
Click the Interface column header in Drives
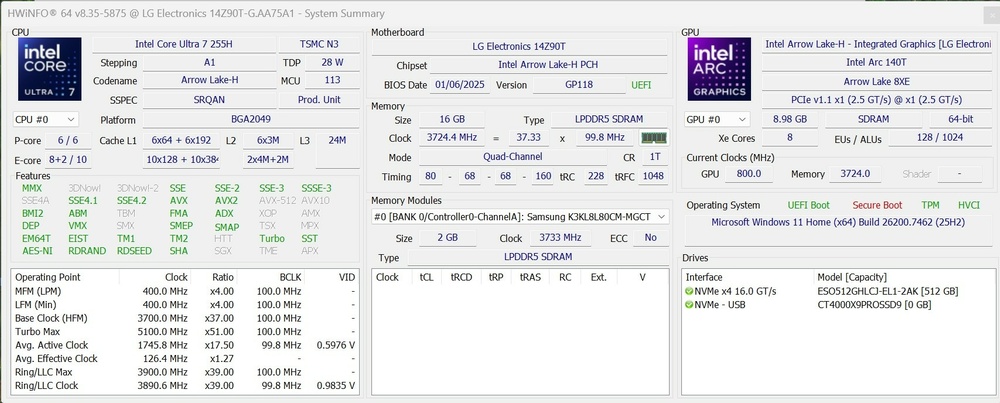[x=703, y=276]
